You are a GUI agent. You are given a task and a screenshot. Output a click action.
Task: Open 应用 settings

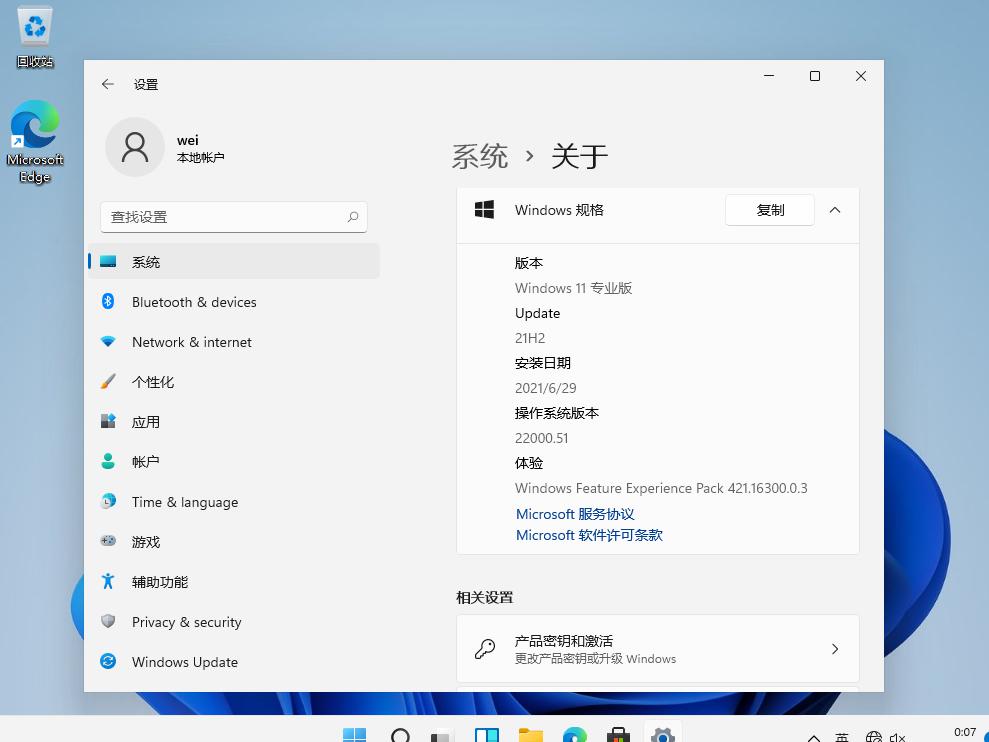234,421
